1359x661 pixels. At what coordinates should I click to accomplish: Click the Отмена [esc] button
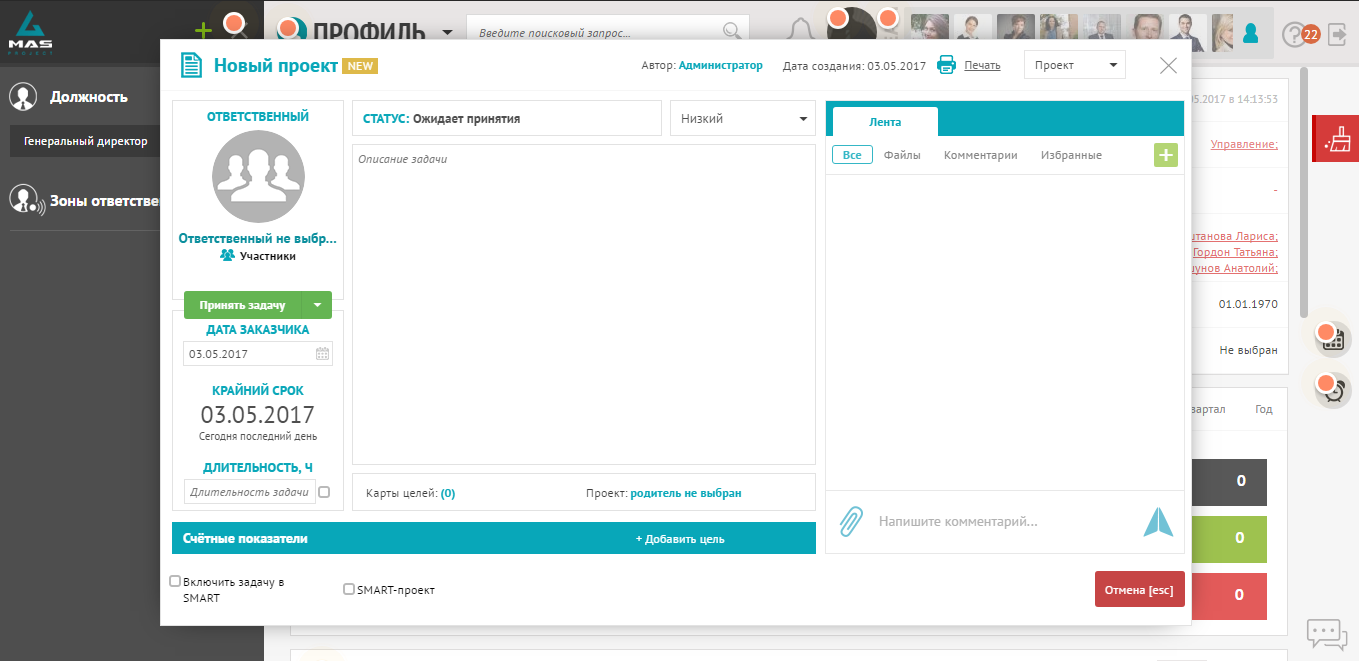[x=1139, y=590]
